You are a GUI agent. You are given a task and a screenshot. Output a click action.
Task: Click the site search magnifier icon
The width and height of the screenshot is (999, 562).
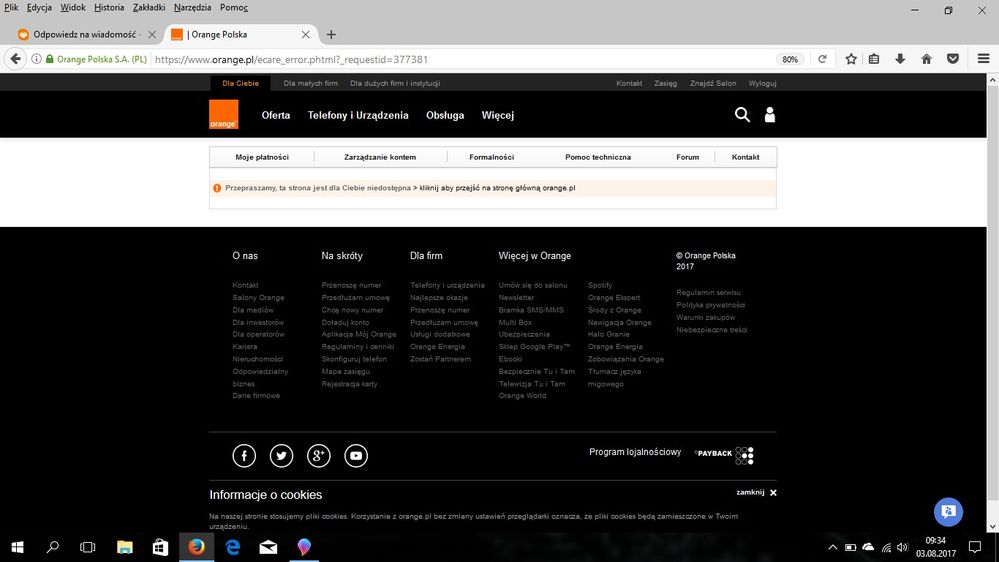(x=742, y=115)
